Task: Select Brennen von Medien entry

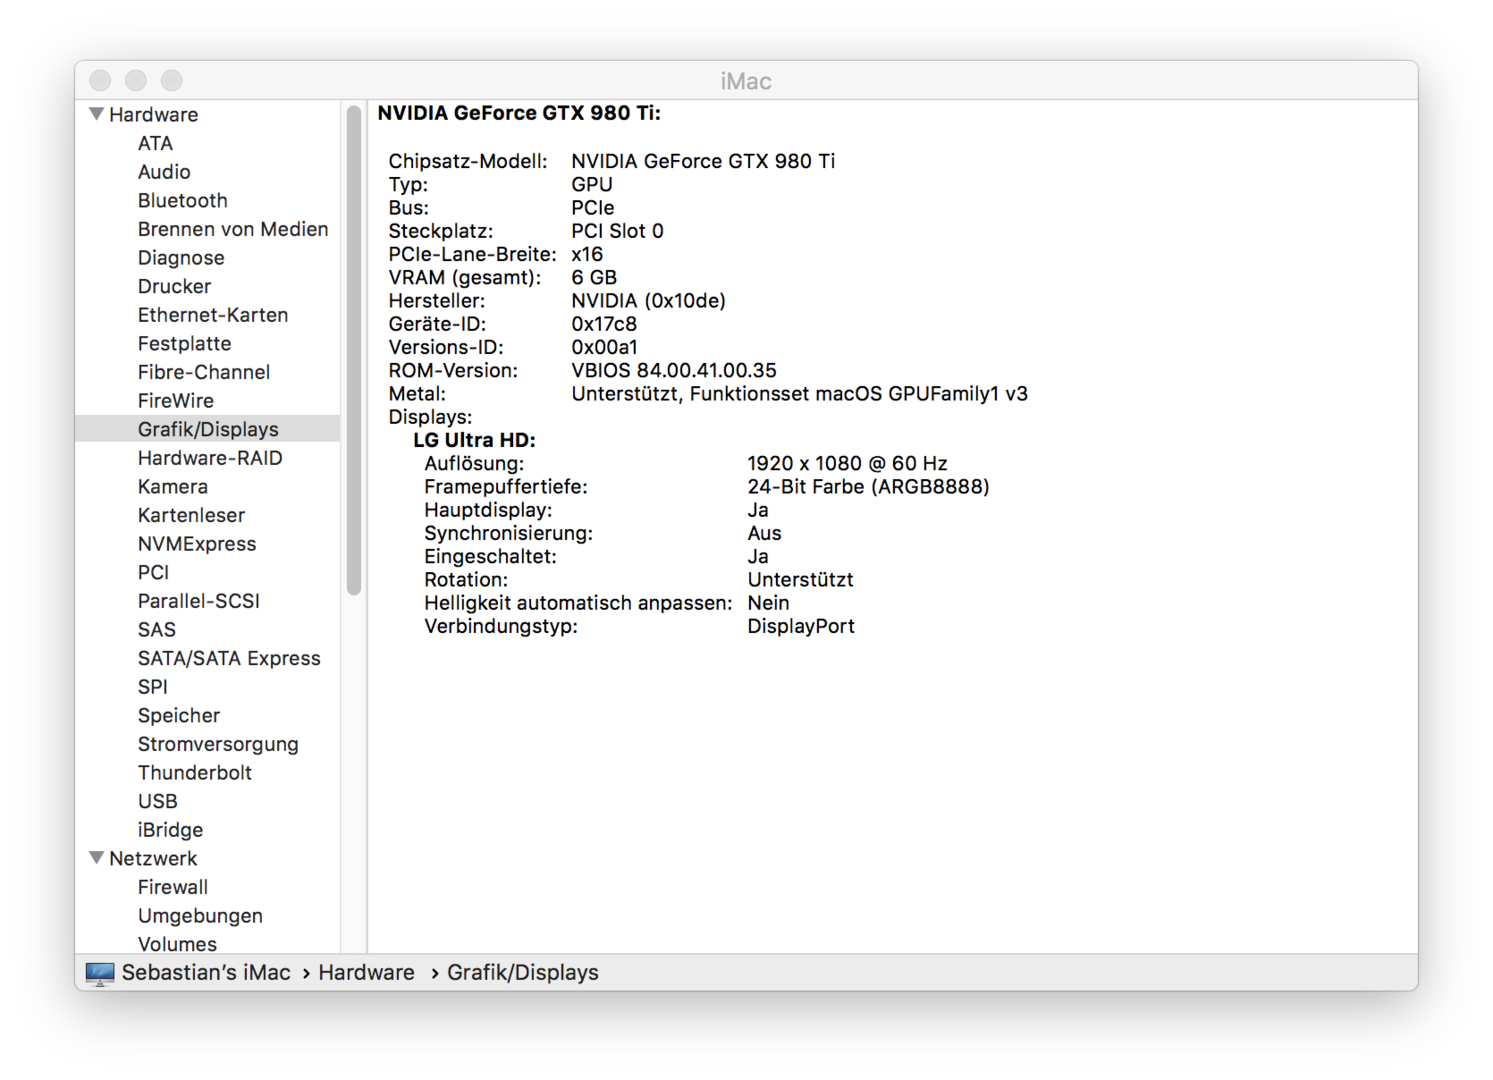Action: pyautogui.click(x=233, y=229)
